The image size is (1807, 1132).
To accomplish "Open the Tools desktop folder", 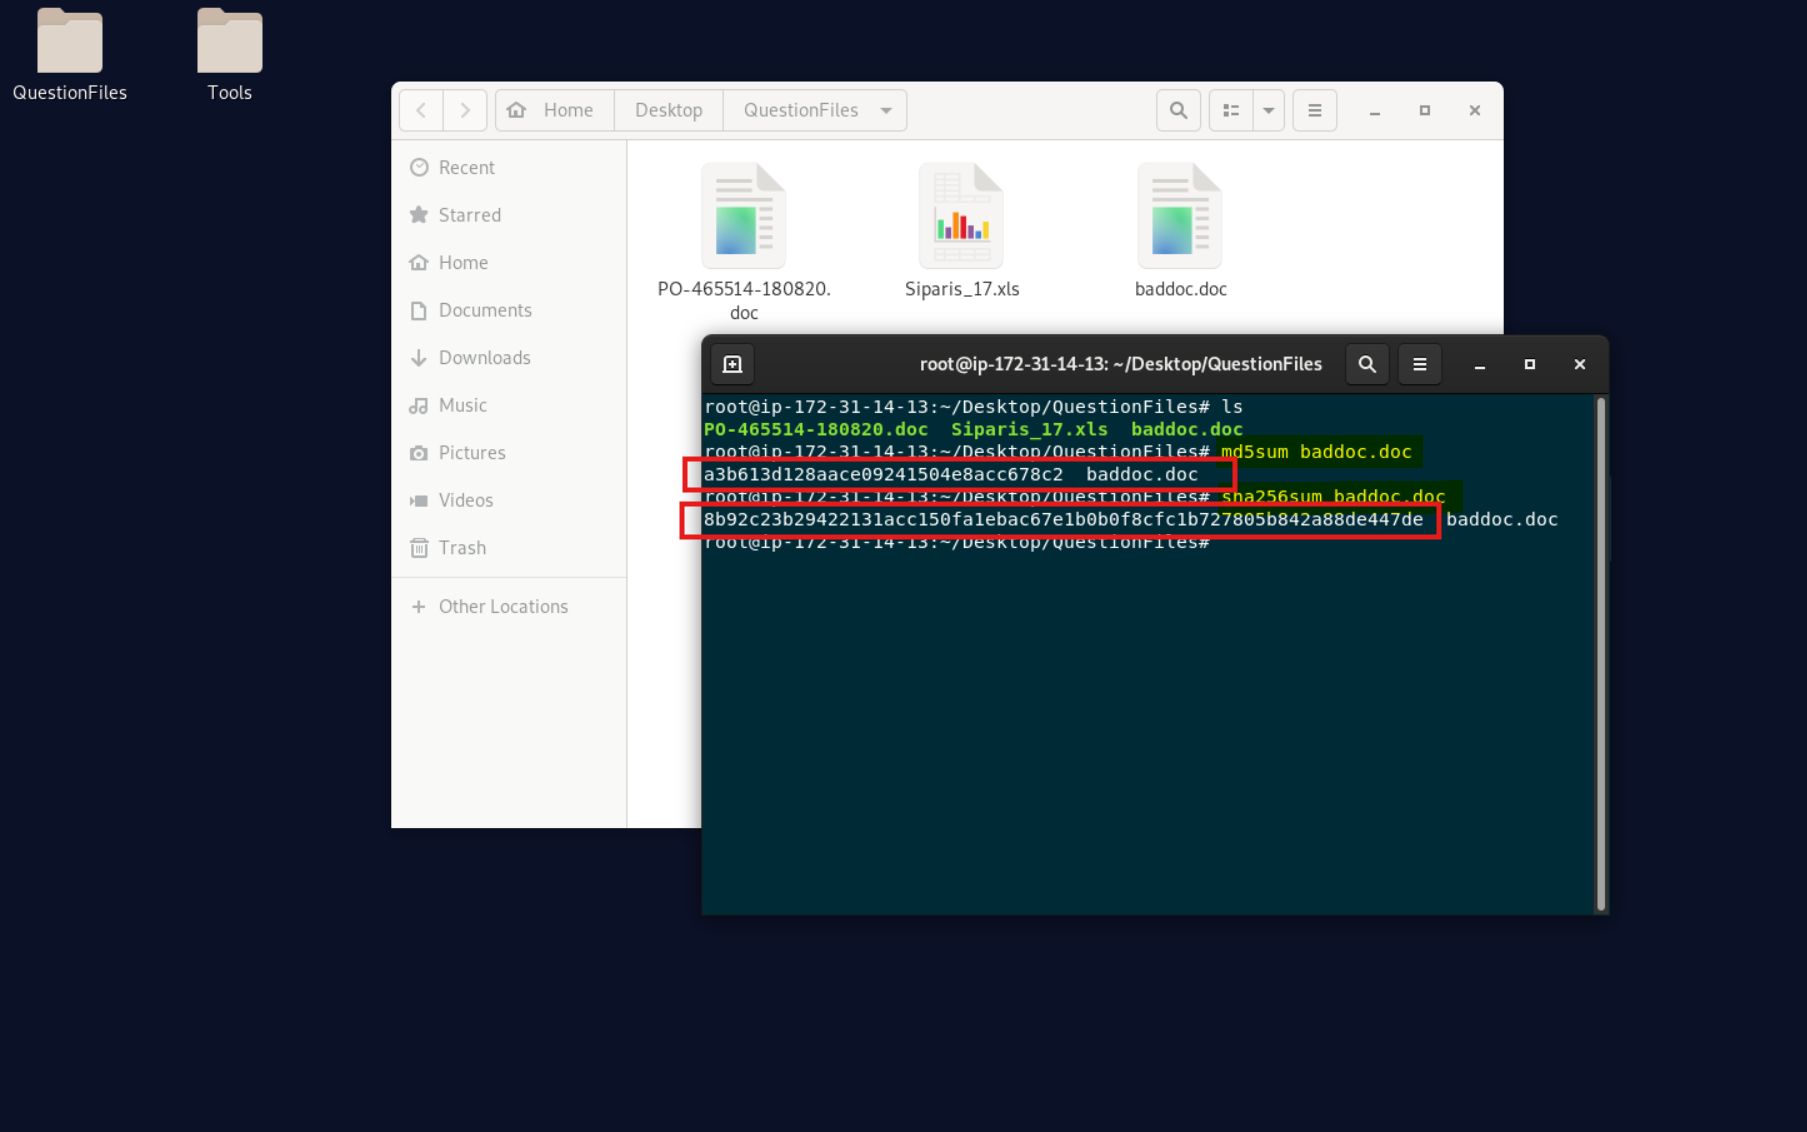I will click(x=229, y=55).
